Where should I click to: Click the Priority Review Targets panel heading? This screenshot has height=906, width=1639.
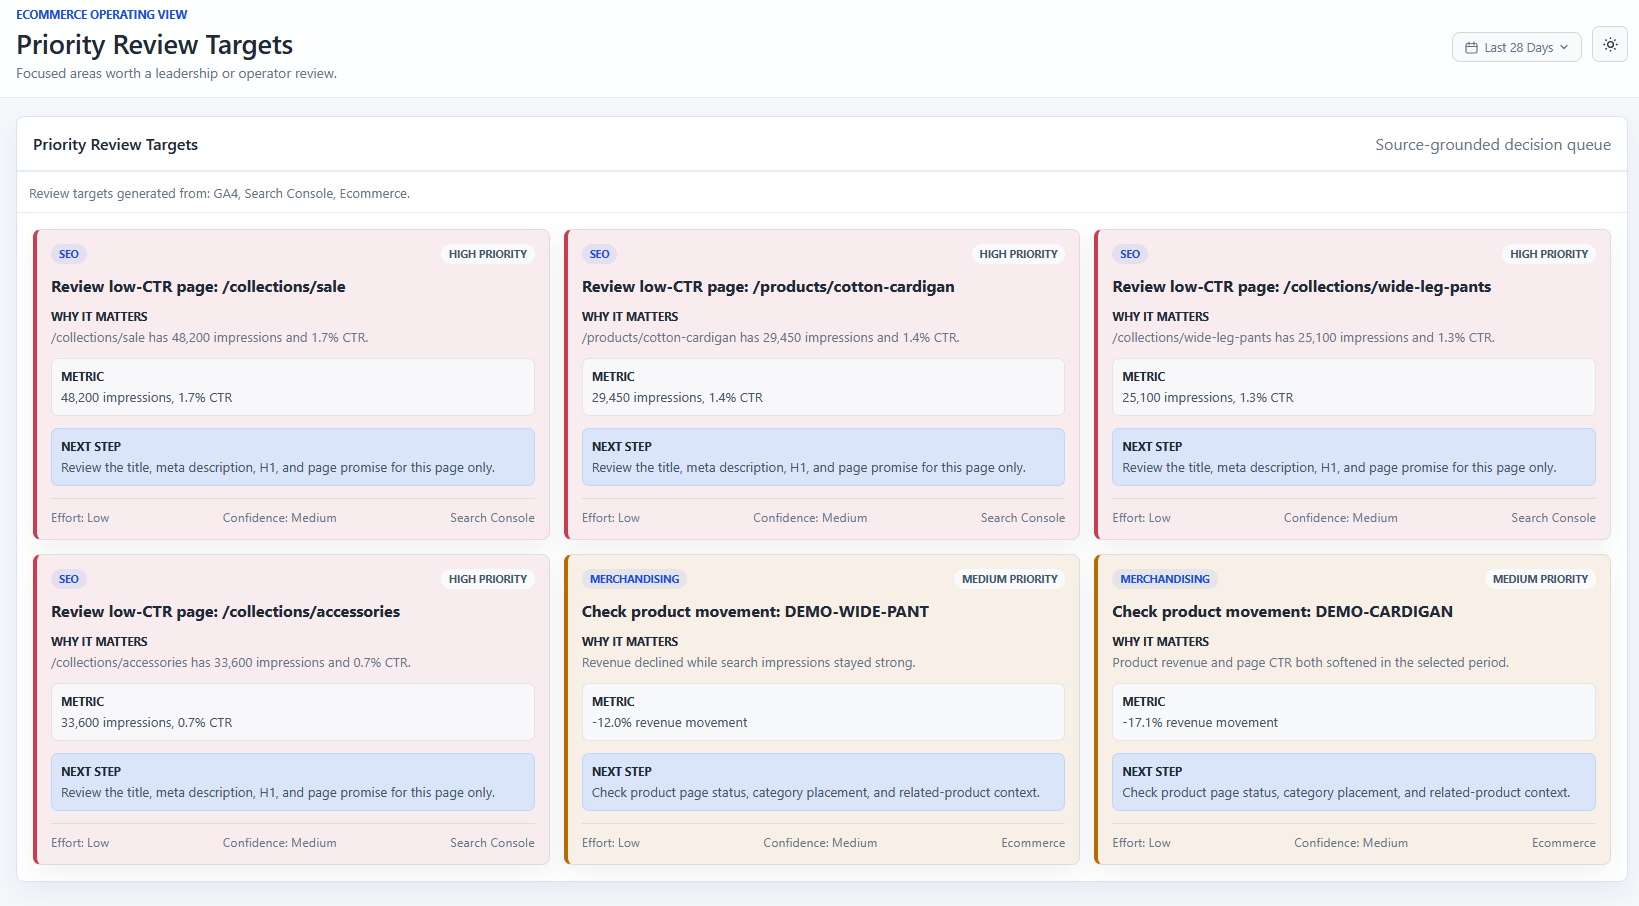pos(116,145)
